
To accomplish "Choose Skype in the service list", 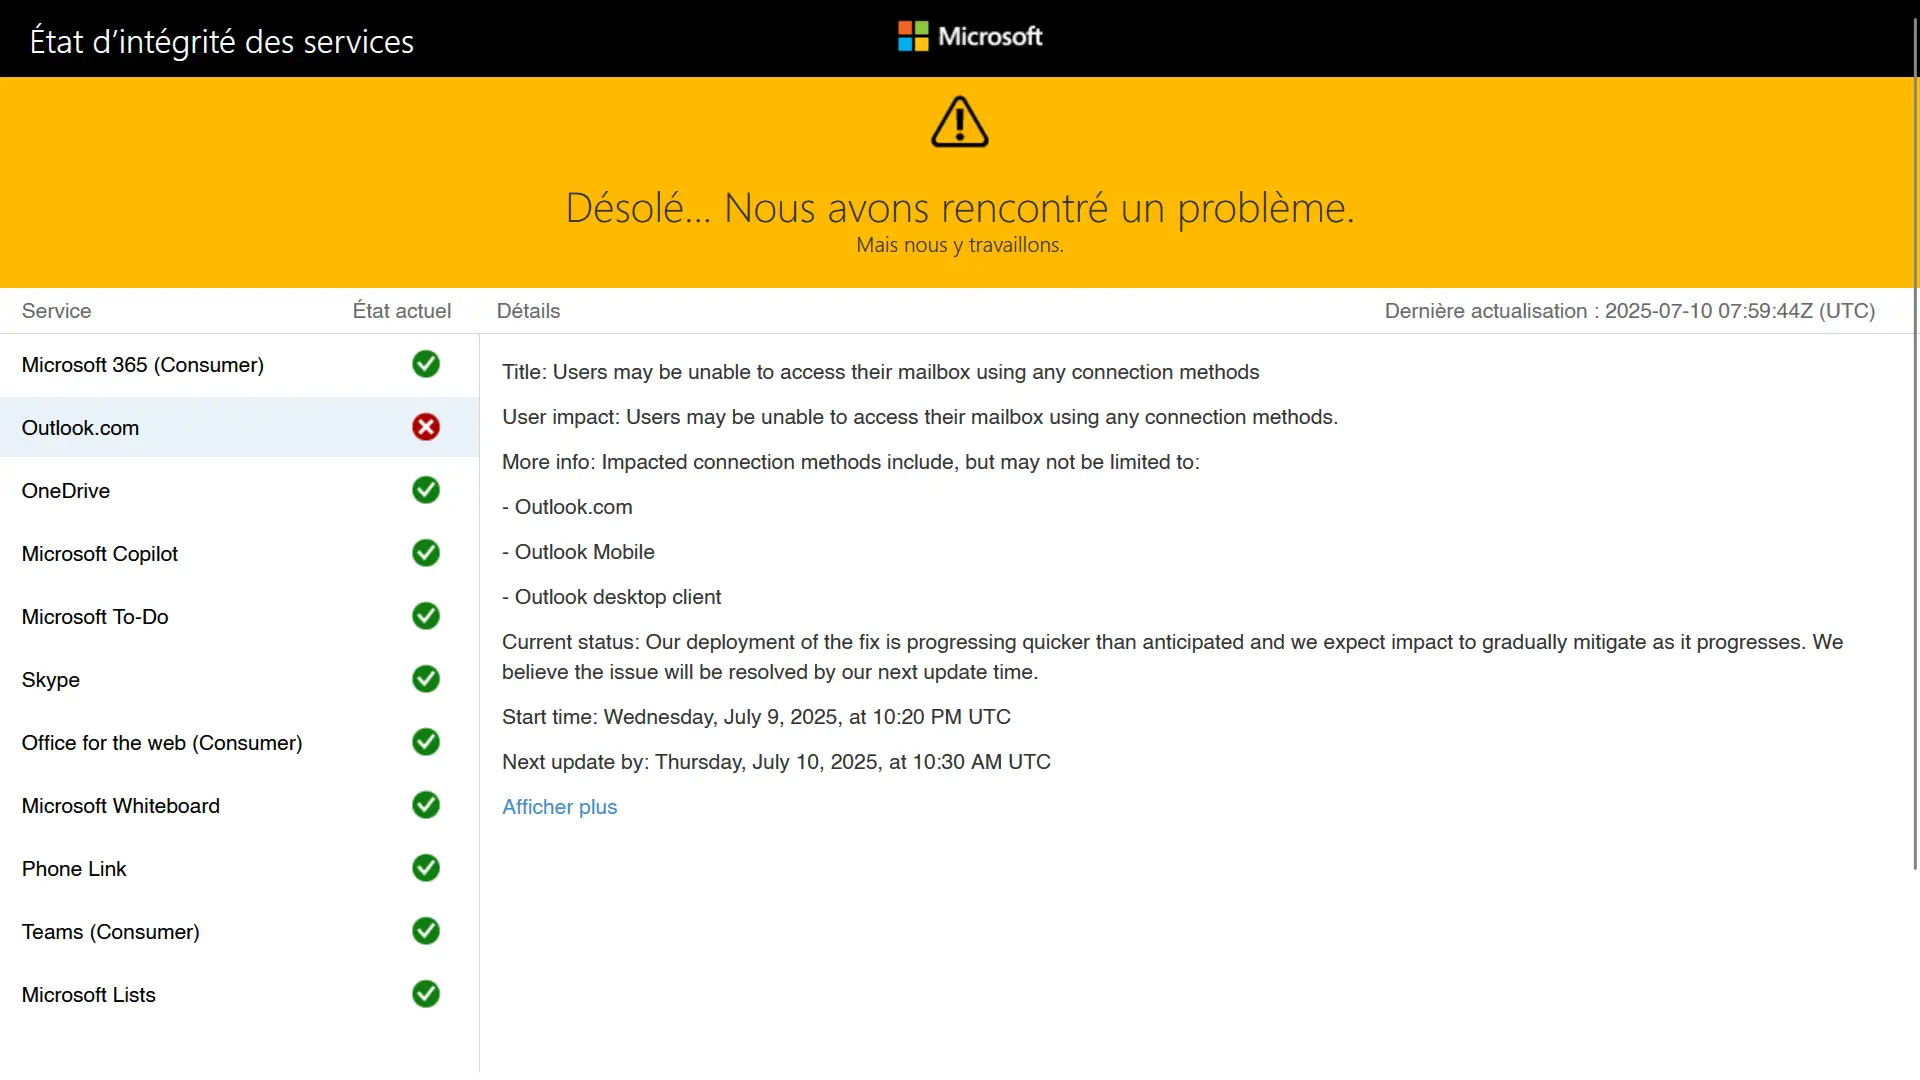I will (x=239, y=680).
